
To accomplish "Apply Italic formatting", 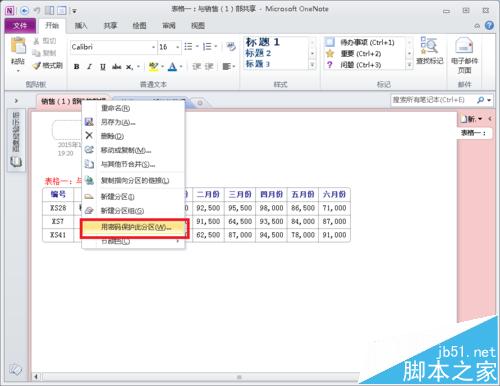I will [89, 67].
